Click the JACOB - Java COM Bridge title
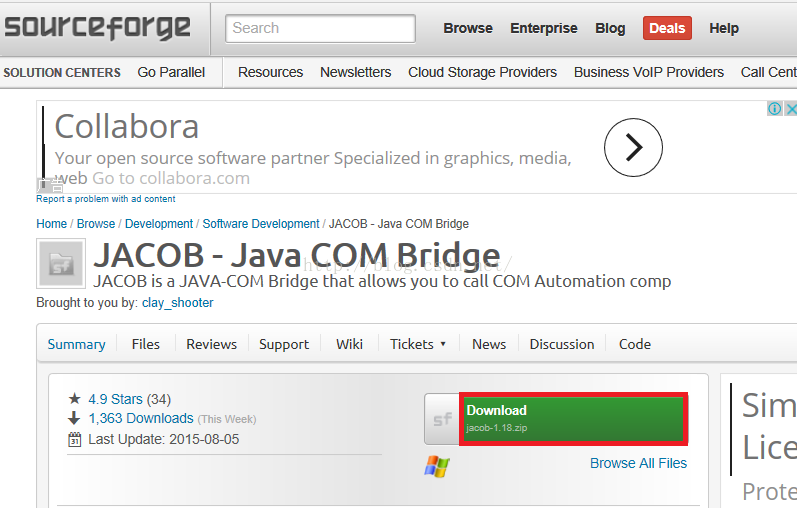 tap(297, 255)
